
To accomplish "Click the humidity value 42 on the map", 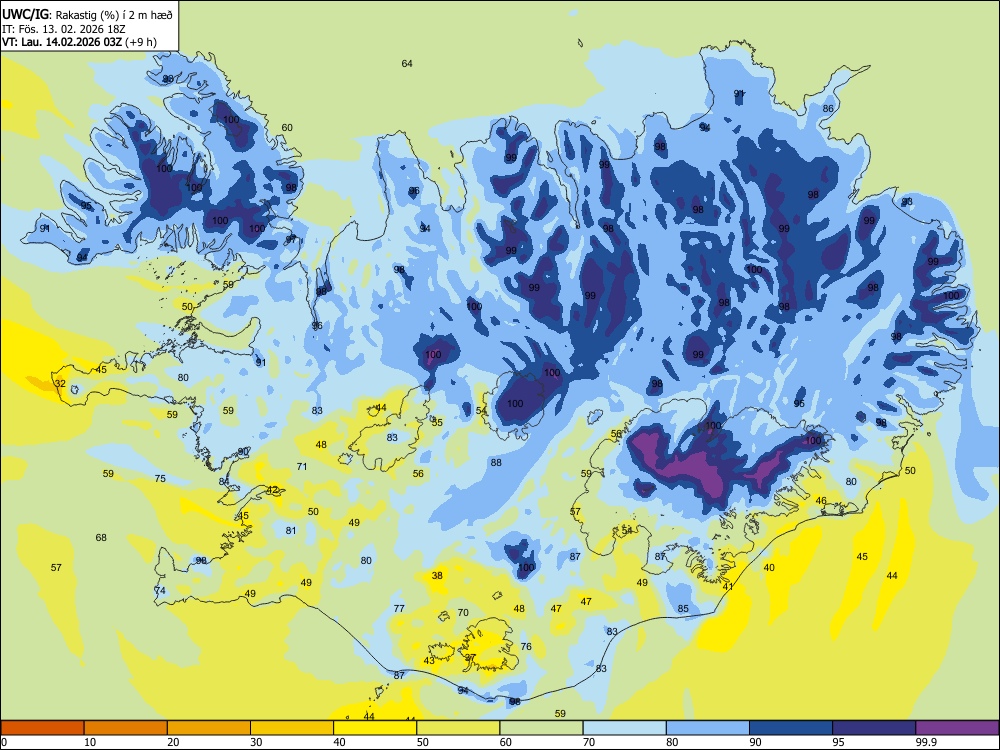I will point(272,490).
